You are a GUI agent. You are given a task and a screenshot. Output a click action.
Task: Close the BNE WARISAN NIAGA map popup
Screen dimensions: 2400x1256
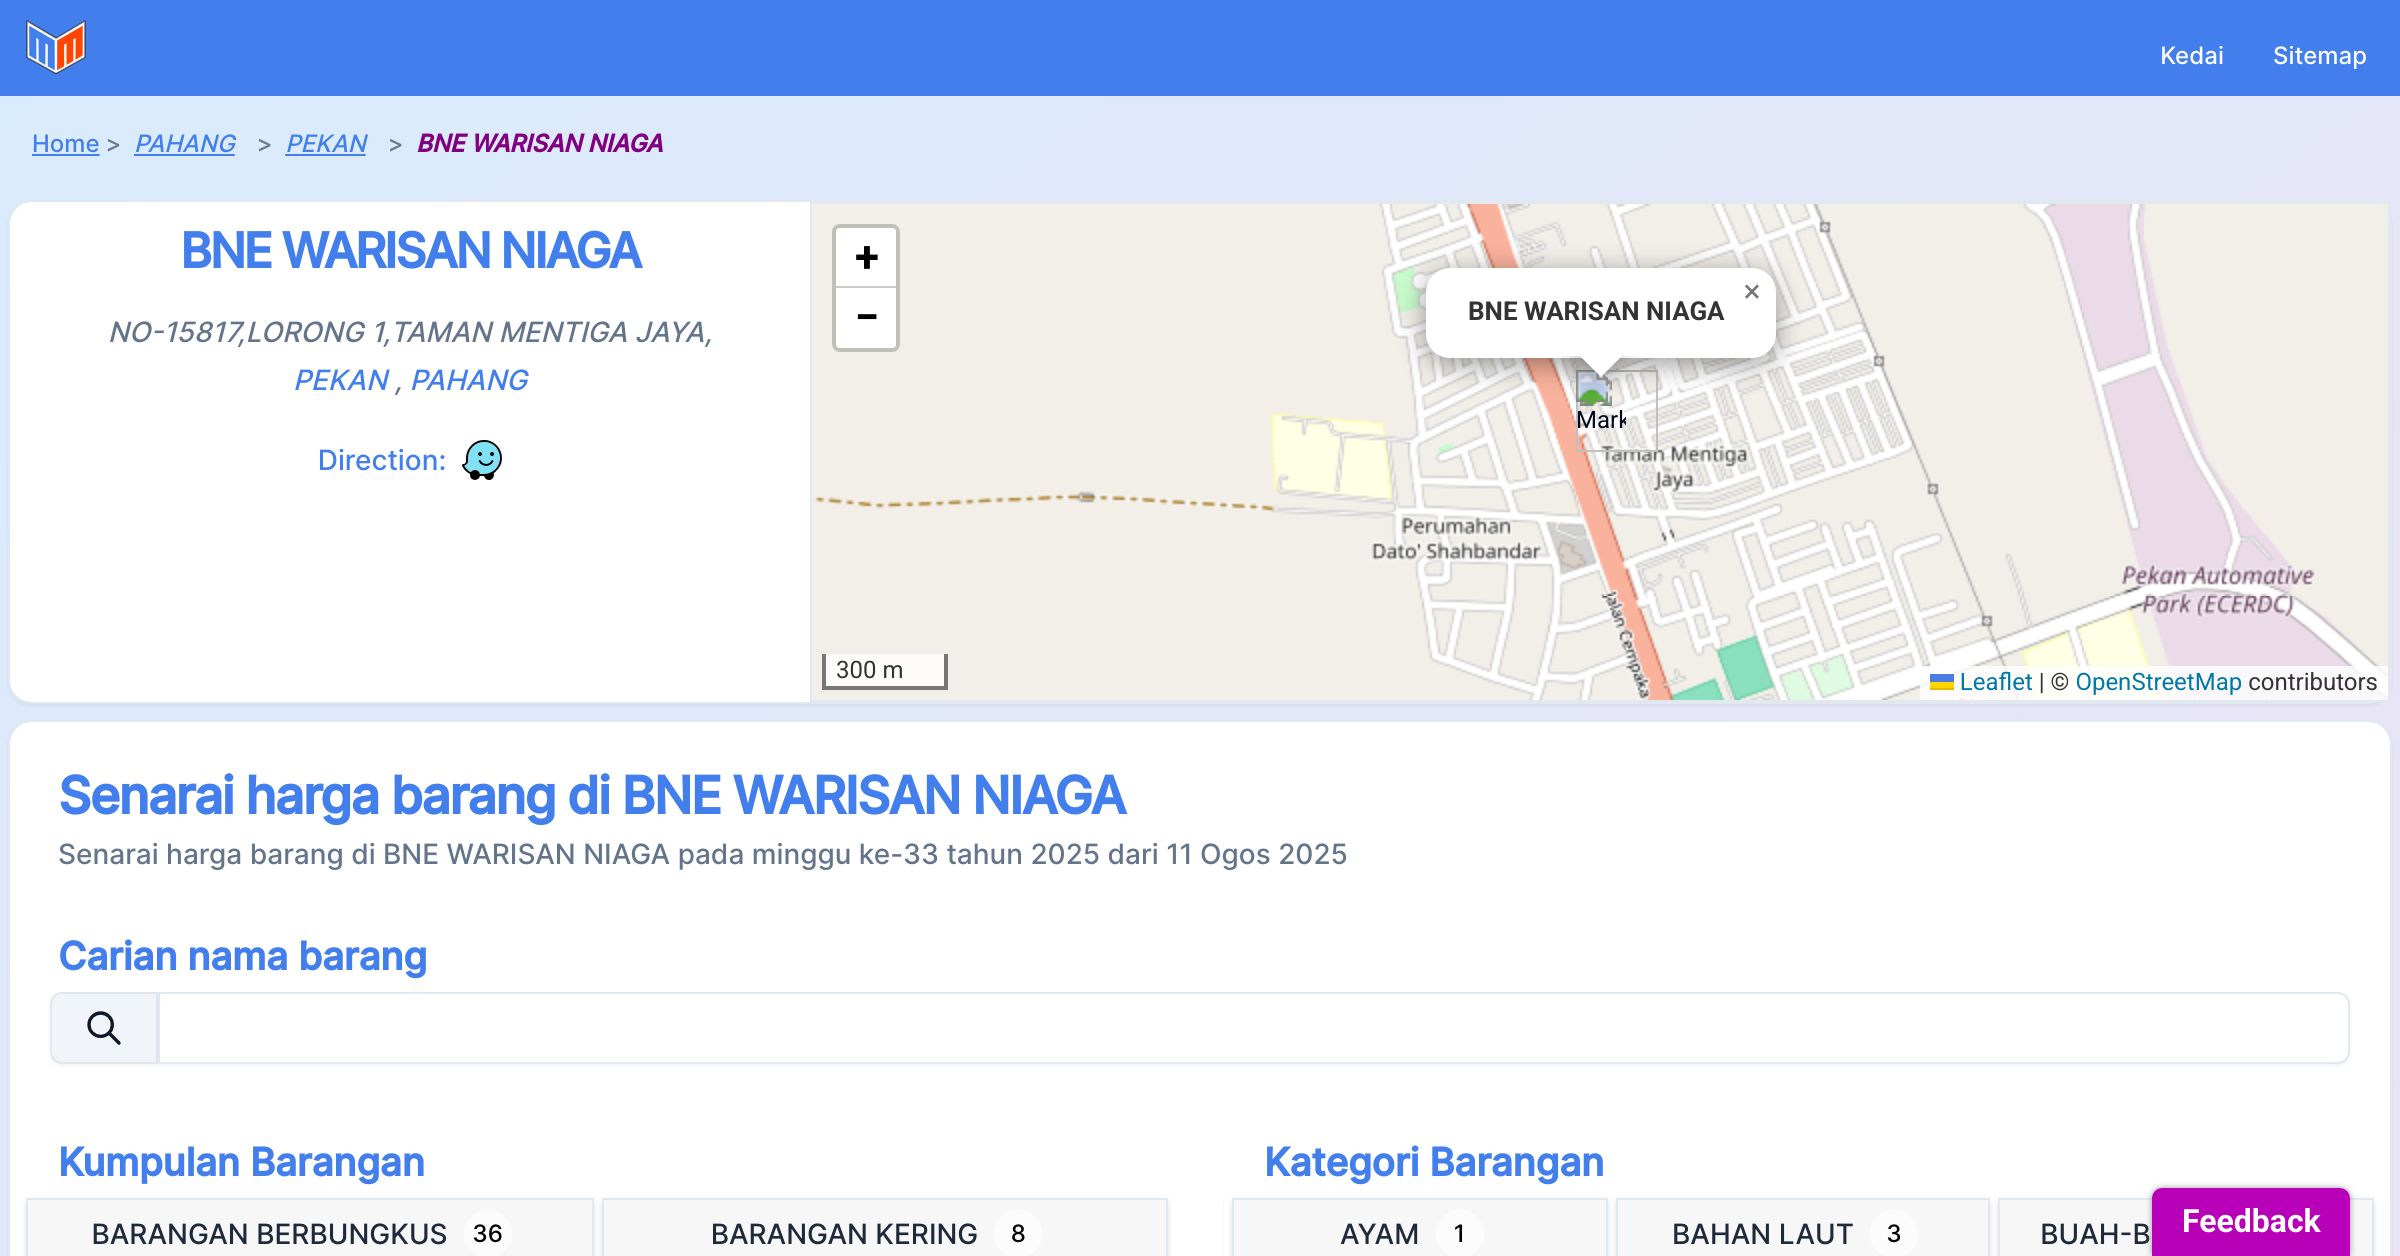click(x=1751, y=292)
